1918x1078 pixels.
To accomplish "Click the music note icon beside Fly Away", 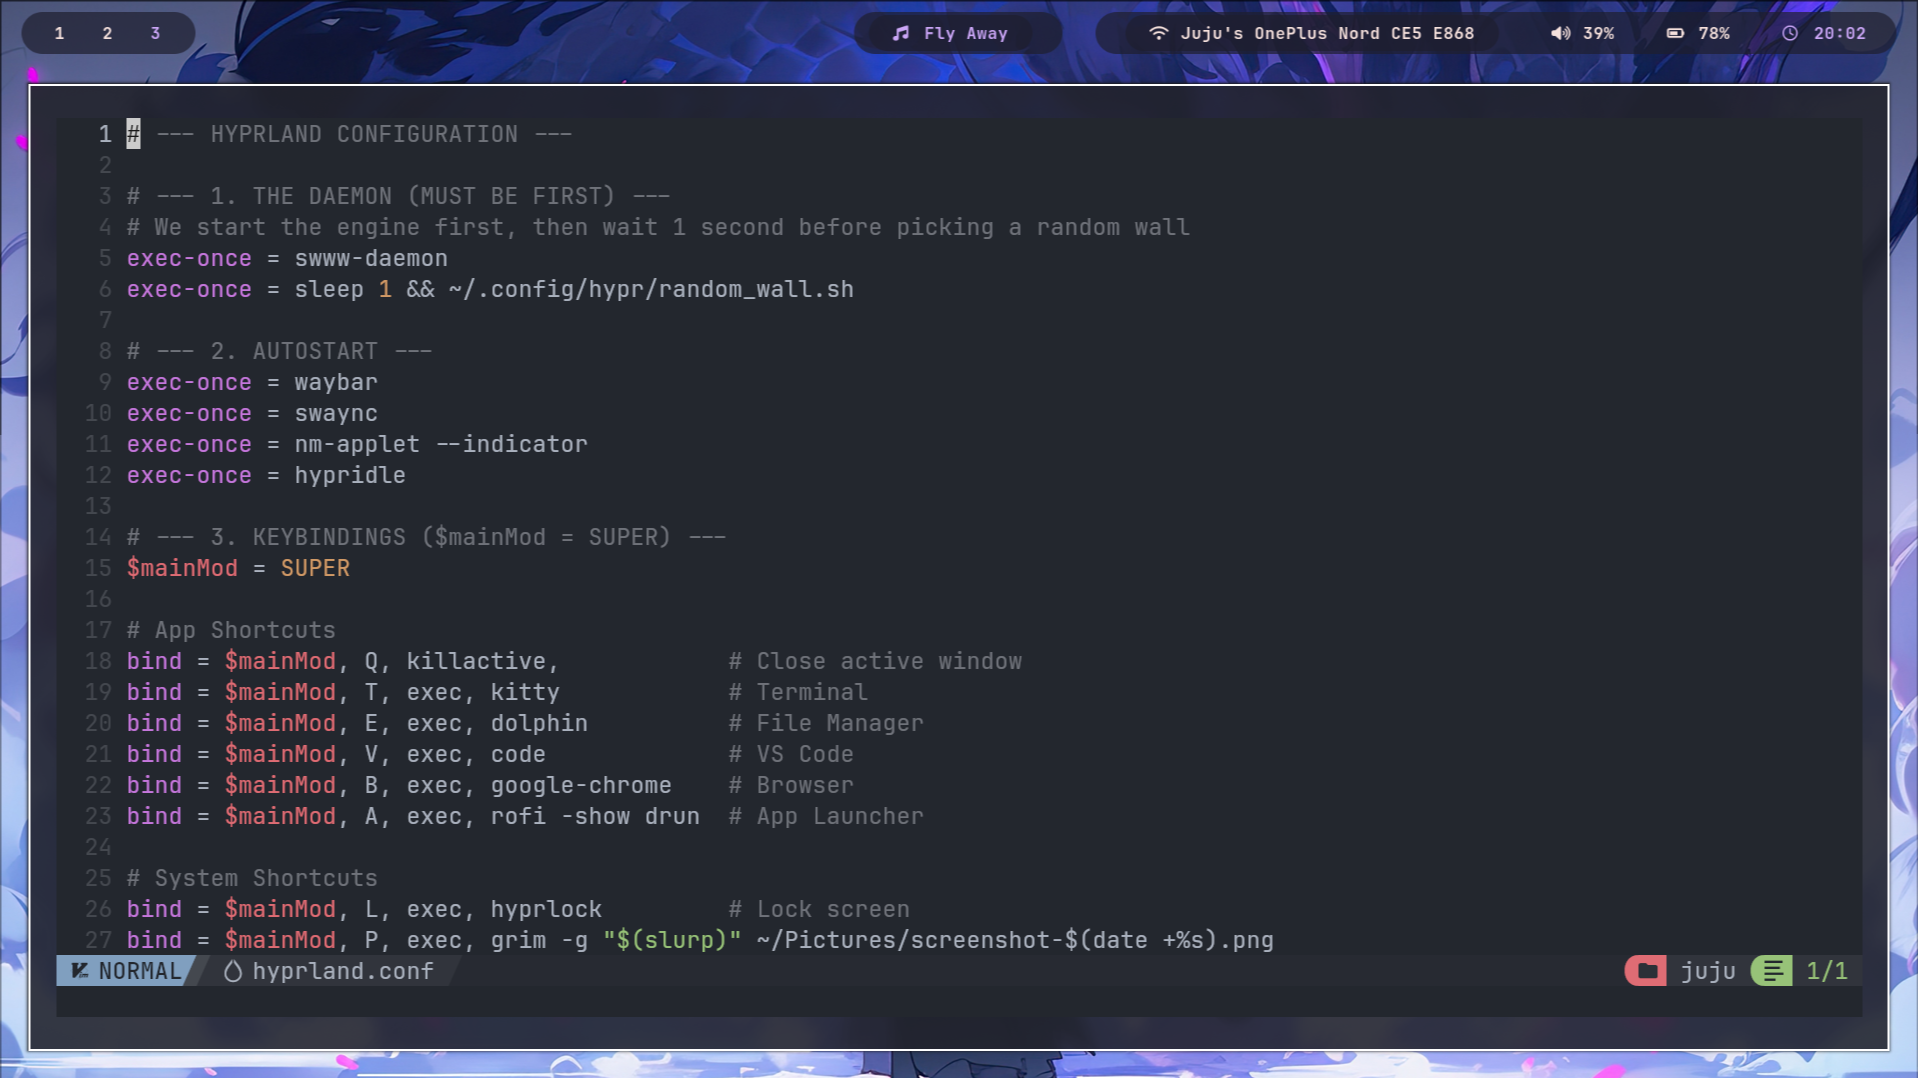I will (x=898, y=33).
